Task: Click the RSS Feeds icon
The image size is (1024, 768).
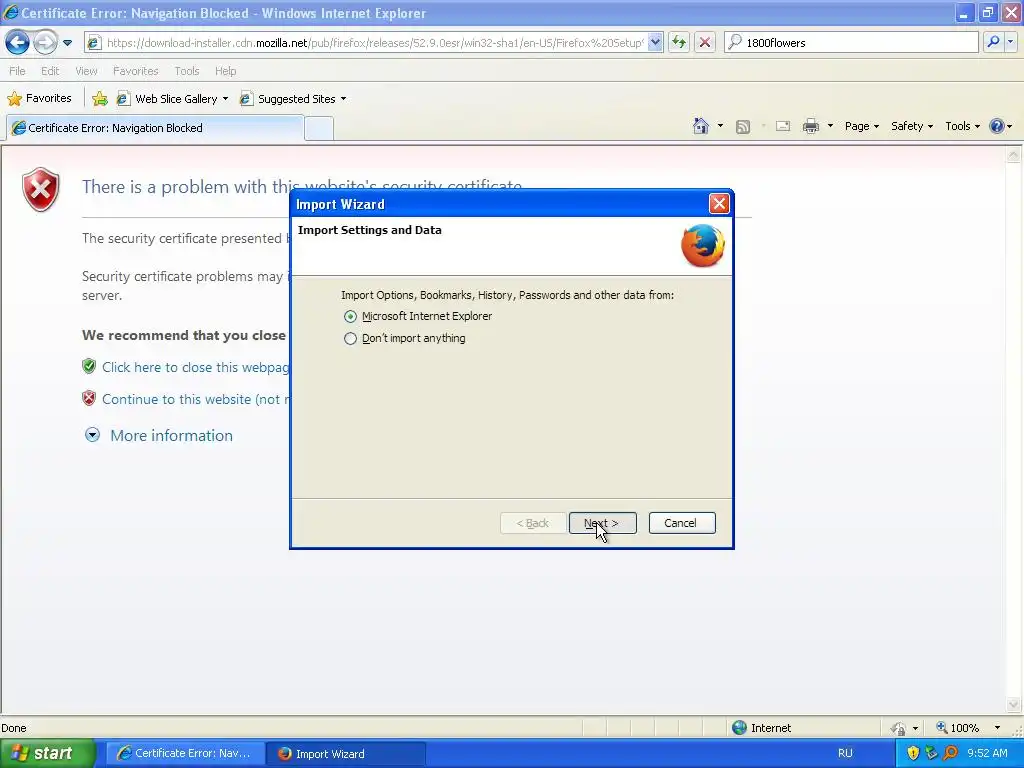Action: tap(743, 127)
